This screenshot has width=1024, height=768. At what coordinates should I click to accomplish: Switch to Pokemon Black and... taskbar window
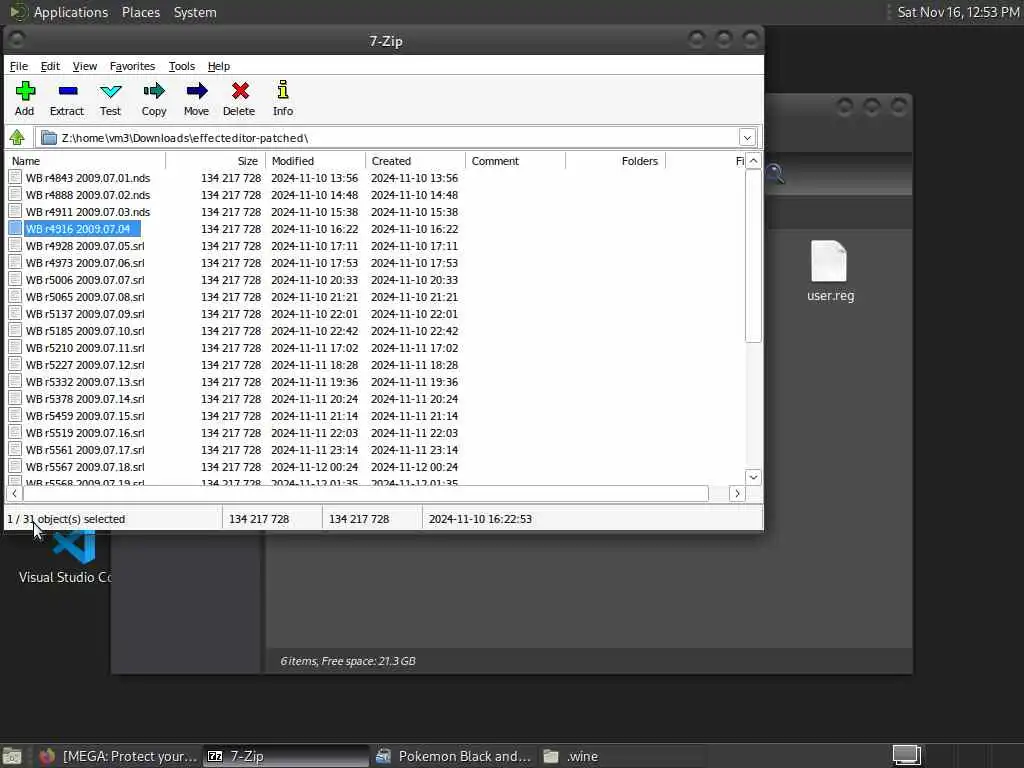pos(454,756)
